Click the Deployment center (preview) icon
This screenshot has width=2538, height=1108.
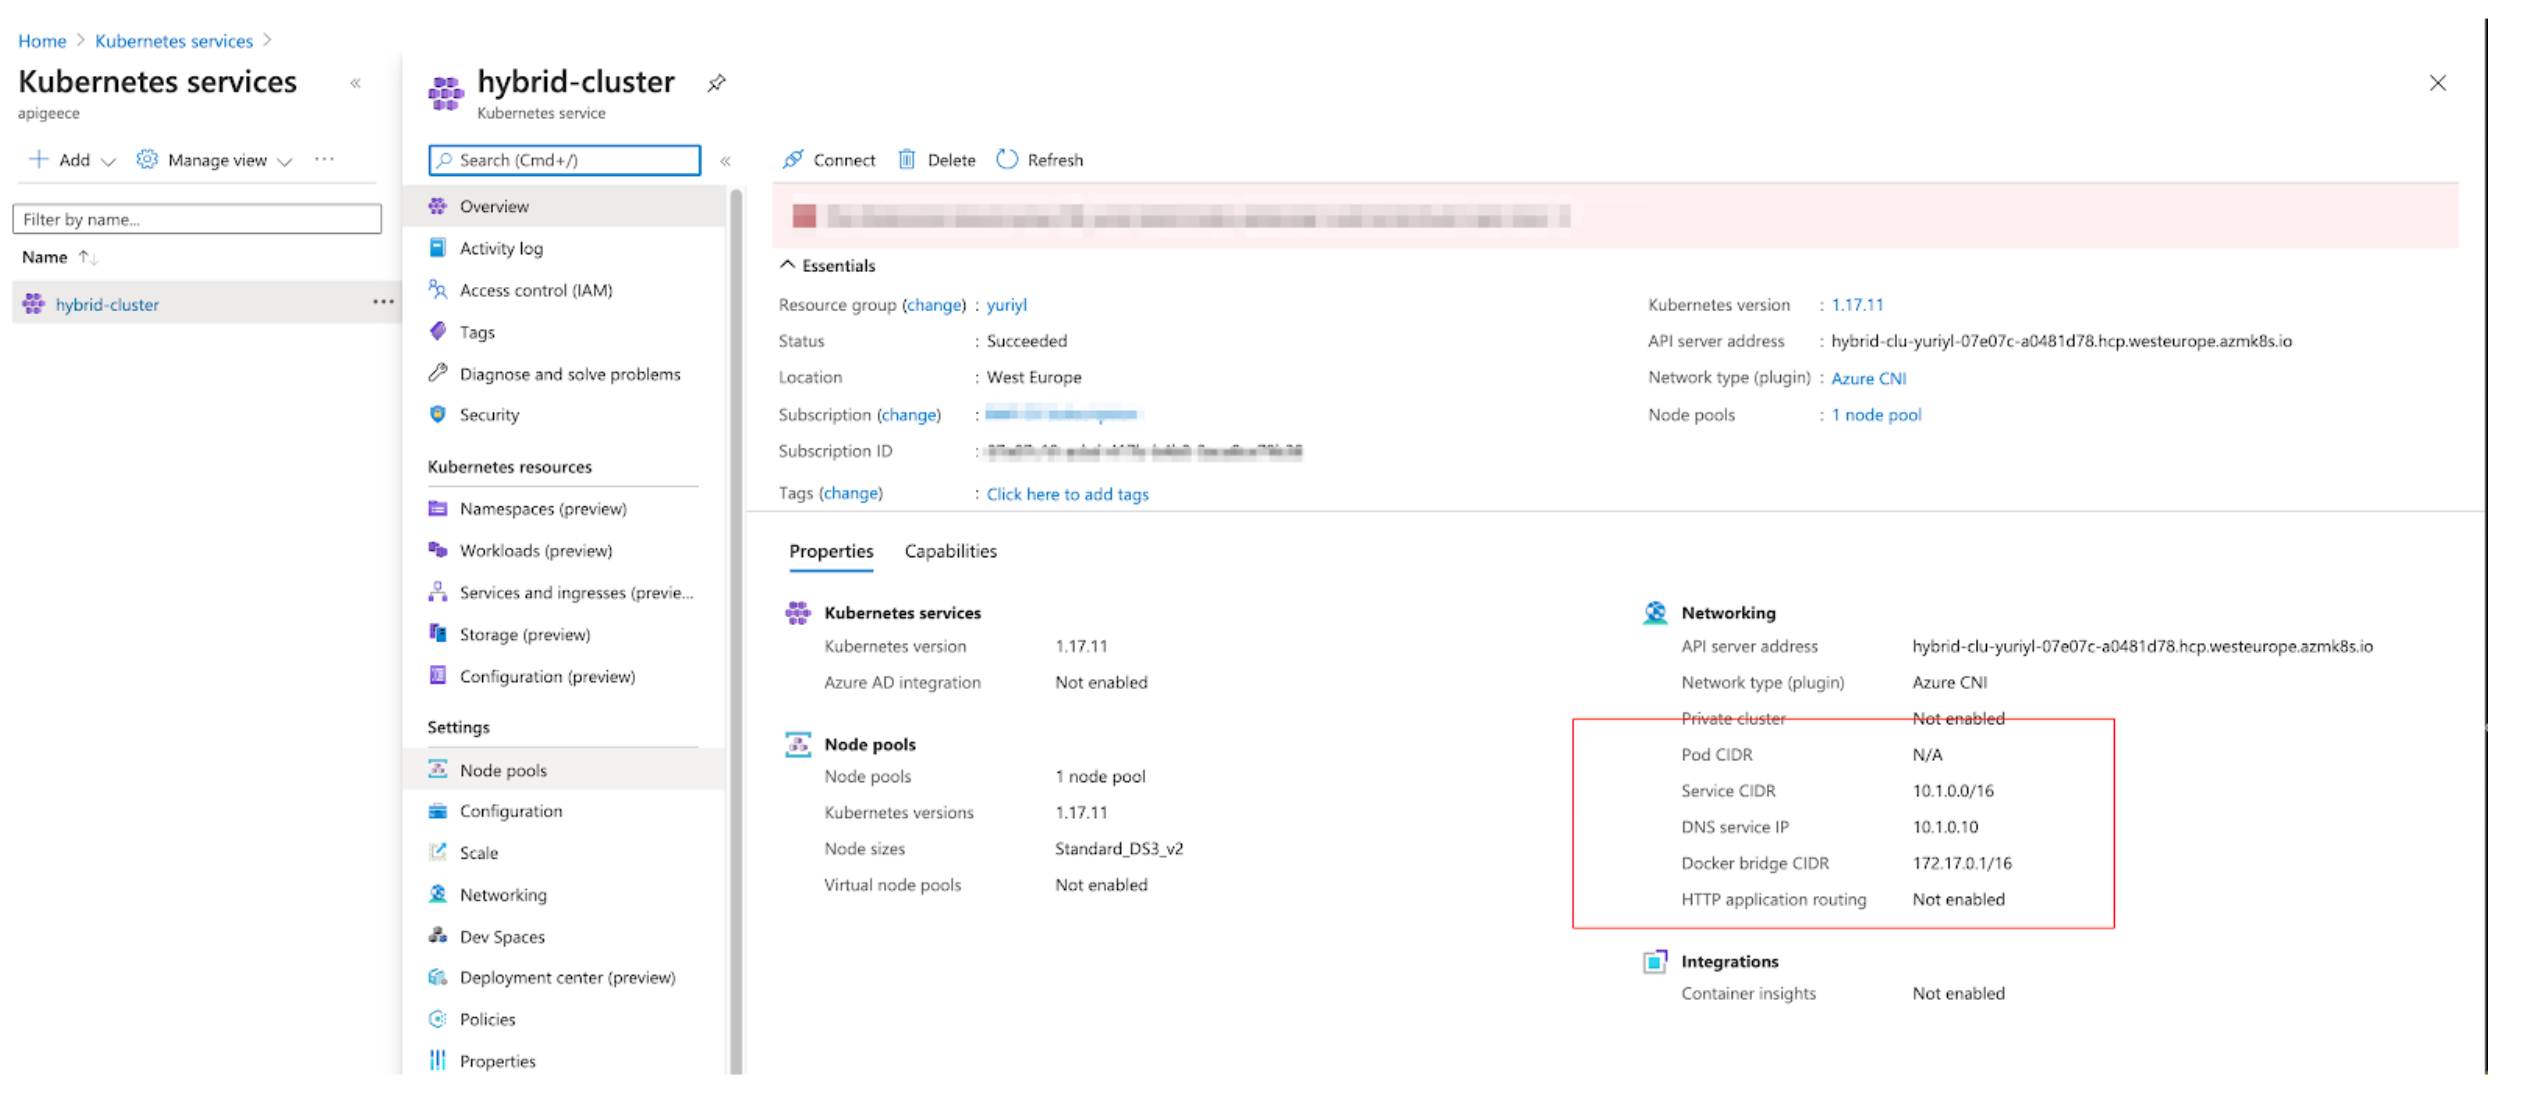point(438,977)
